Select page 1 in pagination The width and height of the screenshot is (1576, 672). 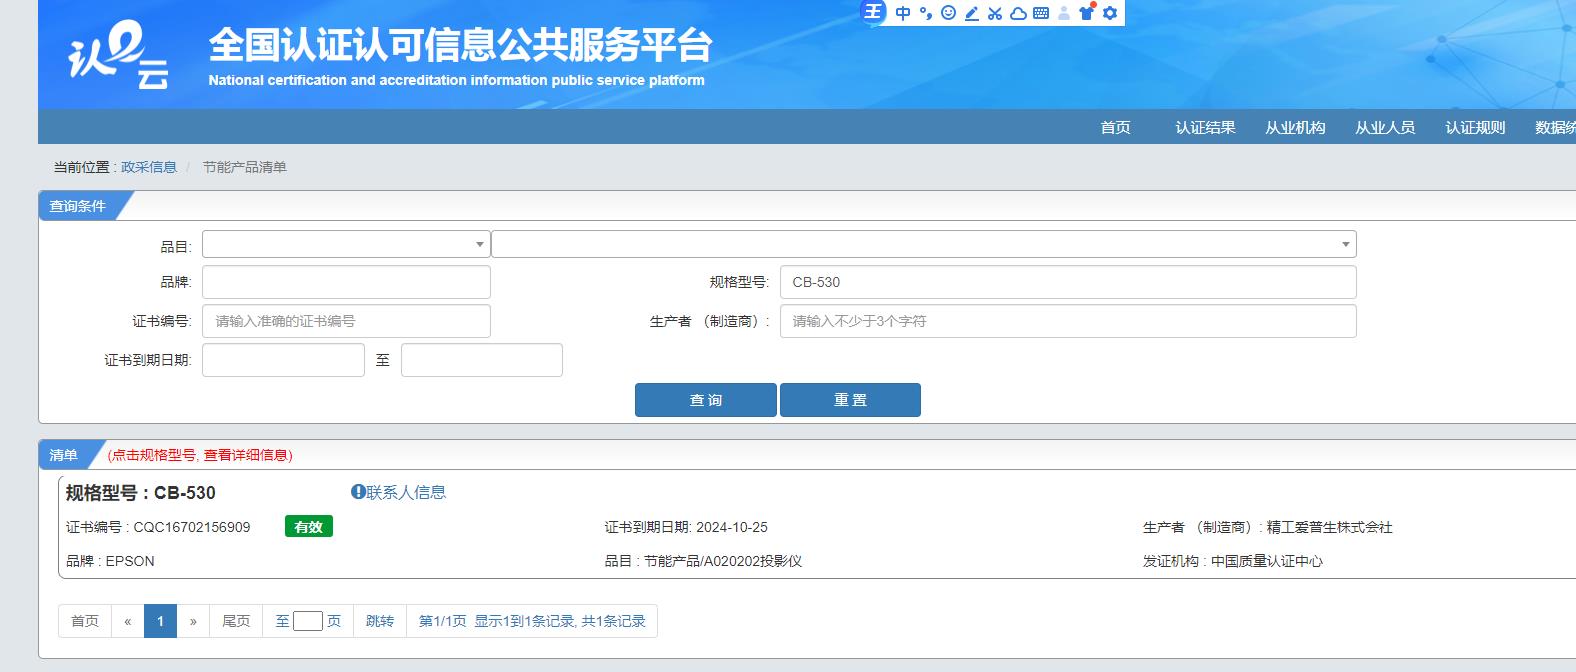pos(160,621)
